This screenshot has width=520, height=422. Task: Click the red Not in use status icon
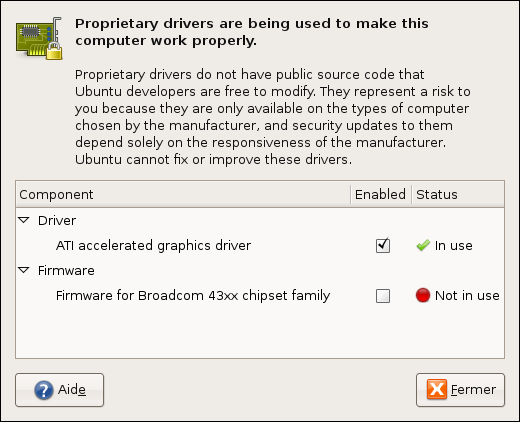(423, 296)
